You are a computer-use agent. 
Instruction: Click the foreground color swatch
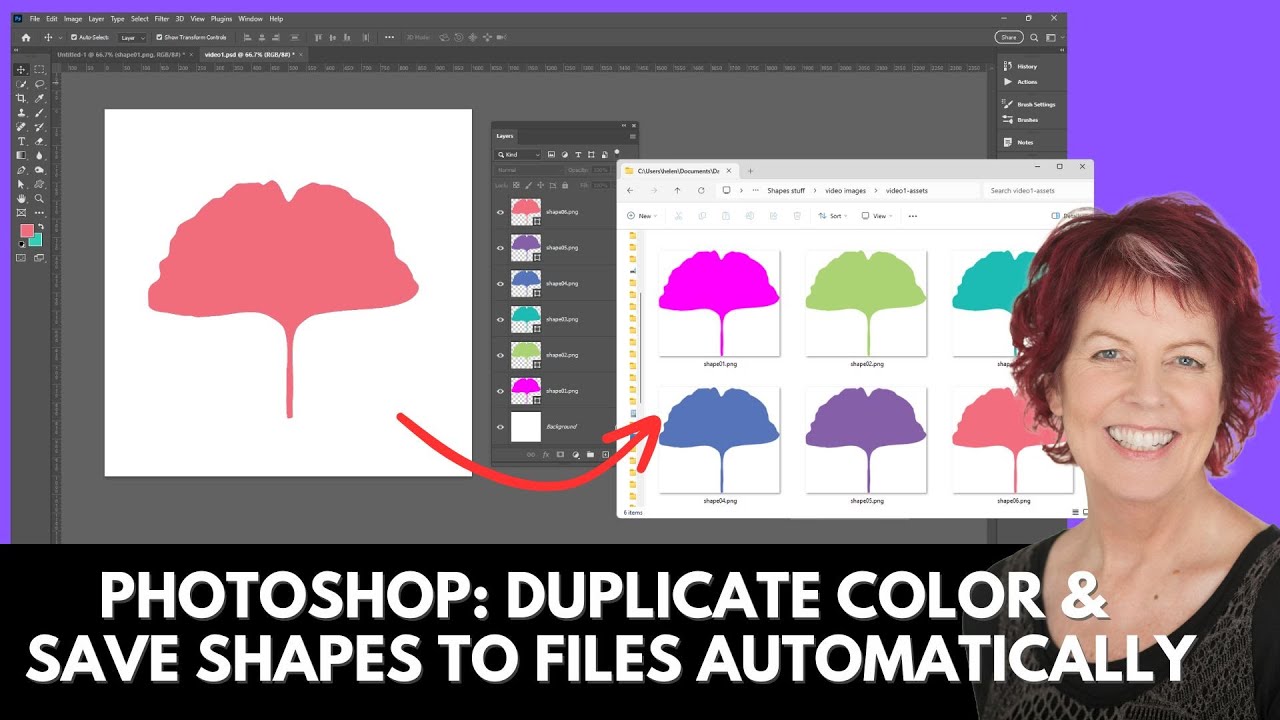point(27,231)
